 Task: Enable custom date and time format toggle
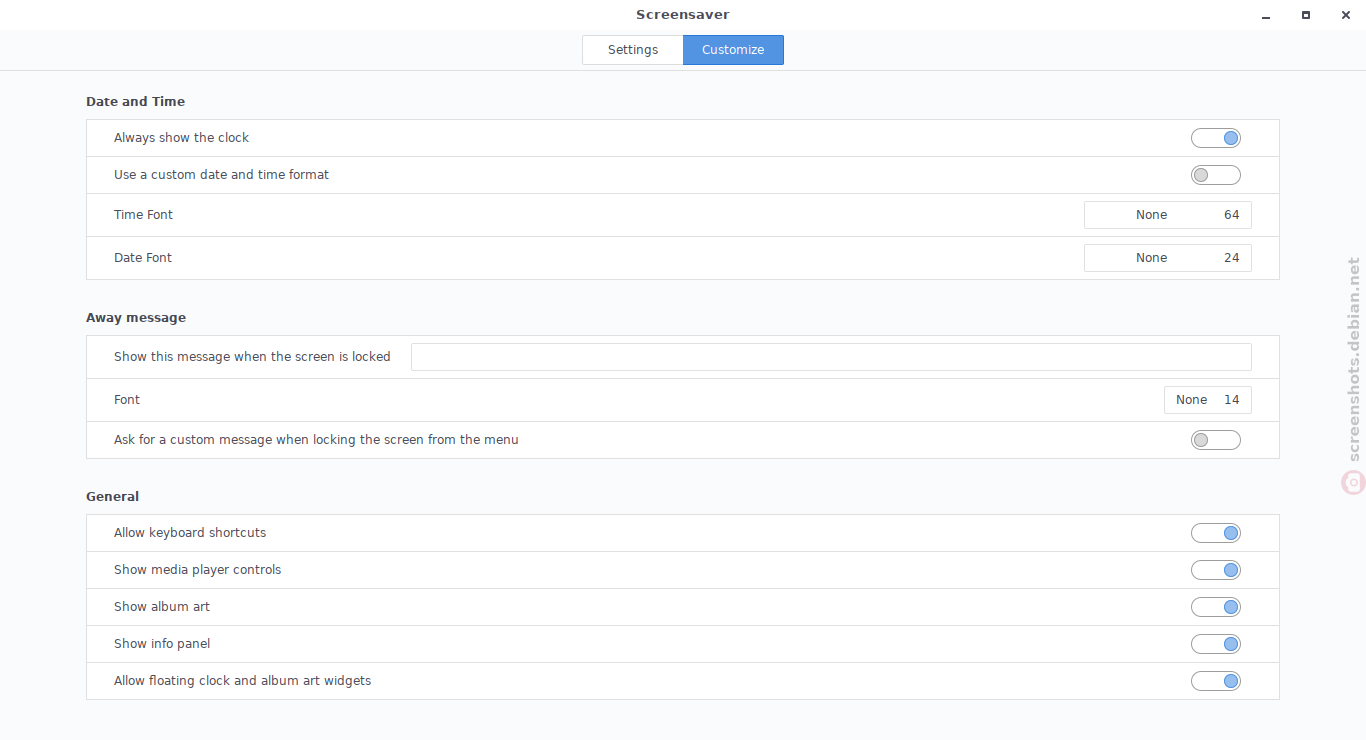click(x=1215, y=175)
